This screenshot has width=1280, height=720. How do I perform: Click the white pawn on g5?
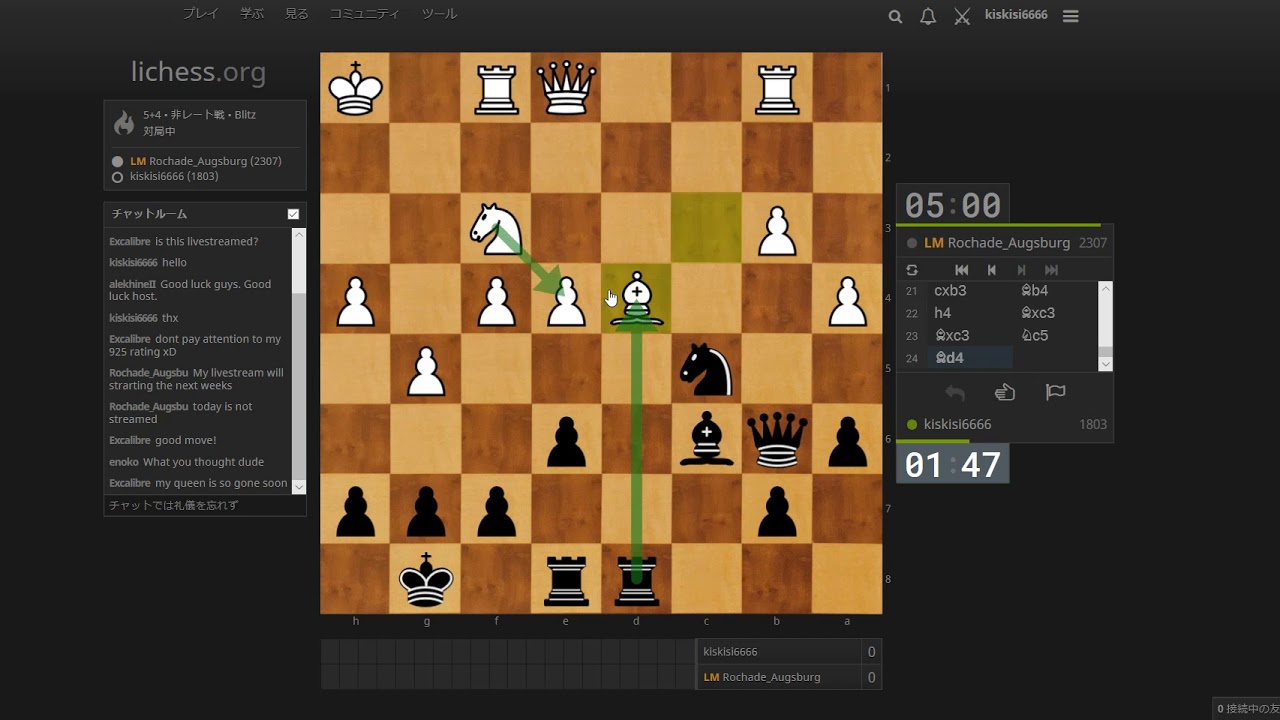[426, 369]
